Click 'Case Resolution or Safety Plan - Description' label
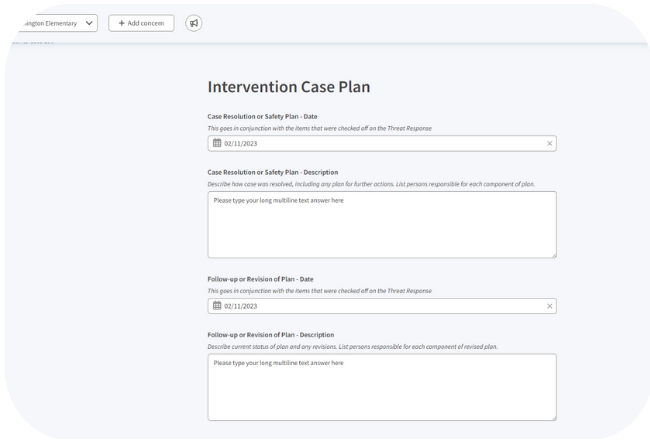650x440 pixels. coord(272,172)
